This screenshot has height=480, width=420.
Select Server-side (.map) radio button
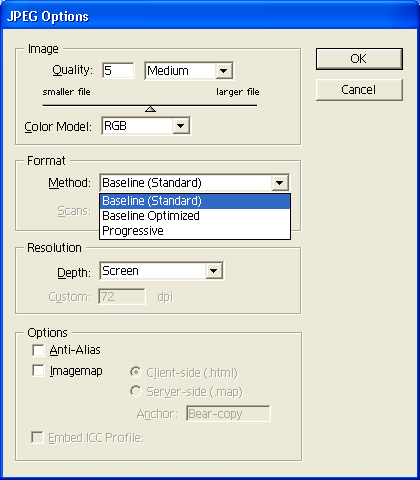(136, 391)
